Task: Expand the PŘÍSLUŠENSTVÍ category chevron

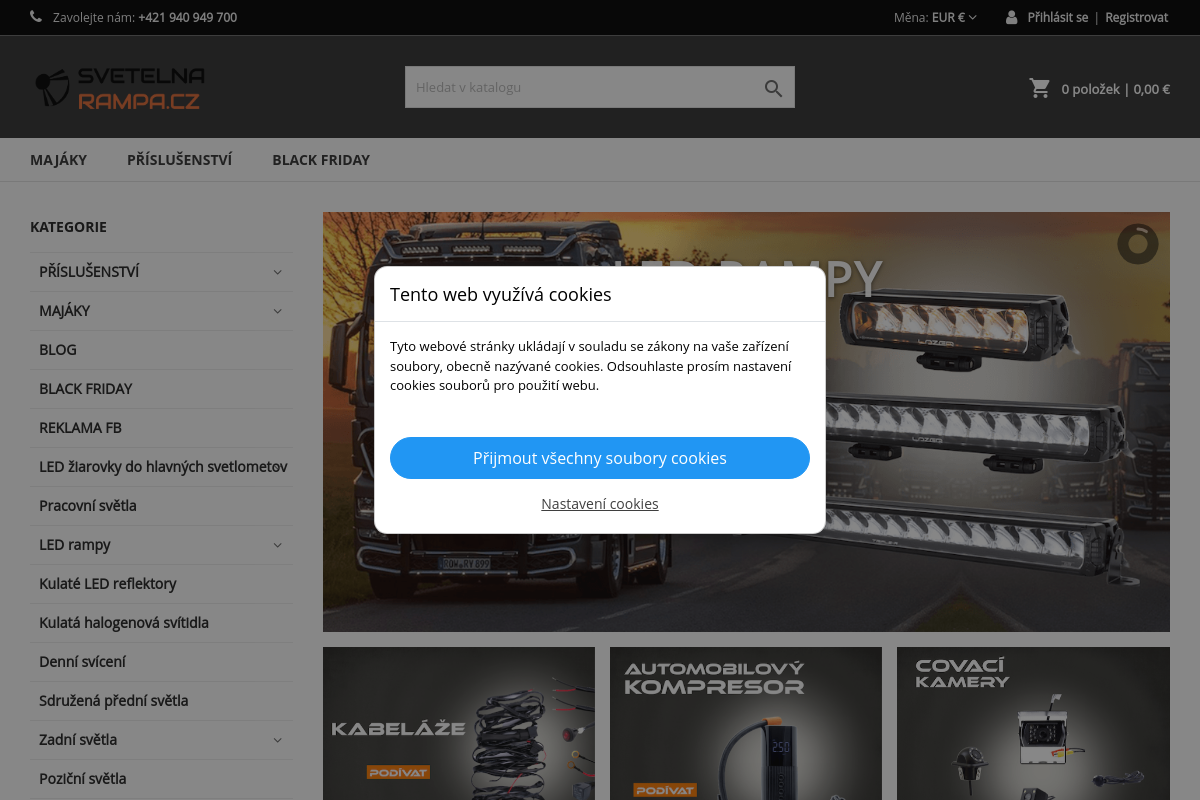Action: [x=278, y=272]
